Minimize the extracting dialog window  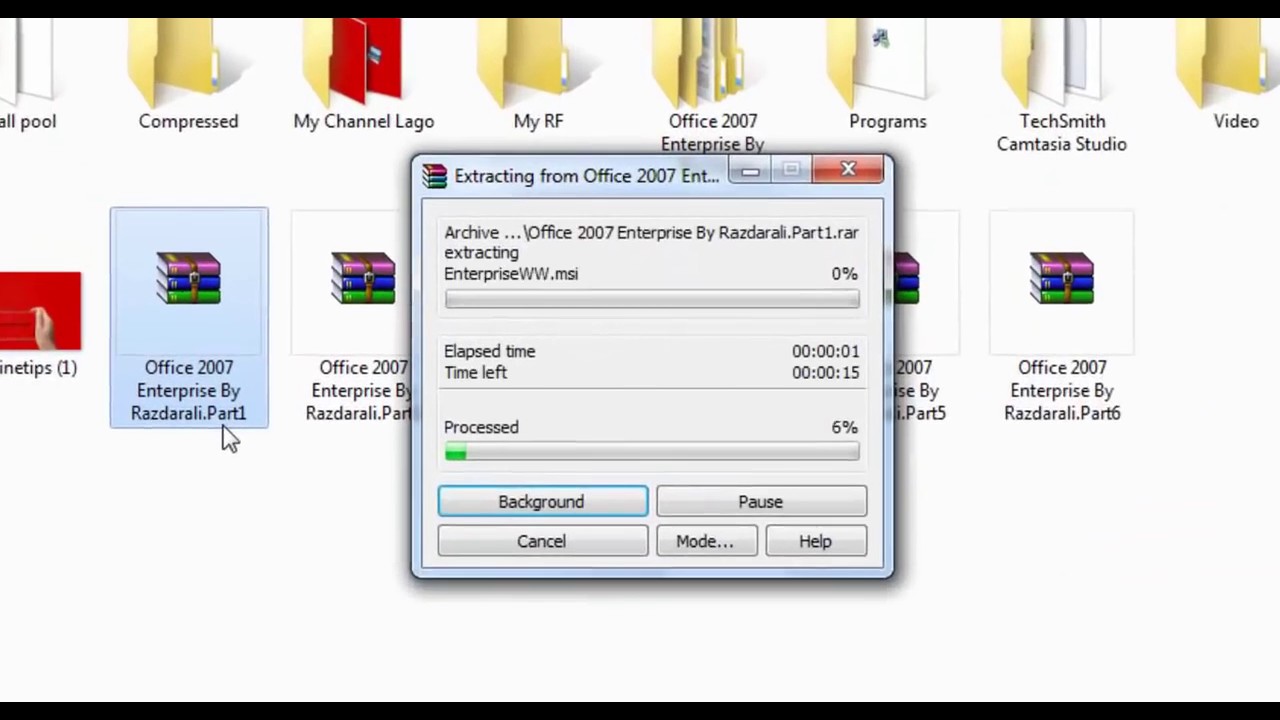(x=750, y=171)
